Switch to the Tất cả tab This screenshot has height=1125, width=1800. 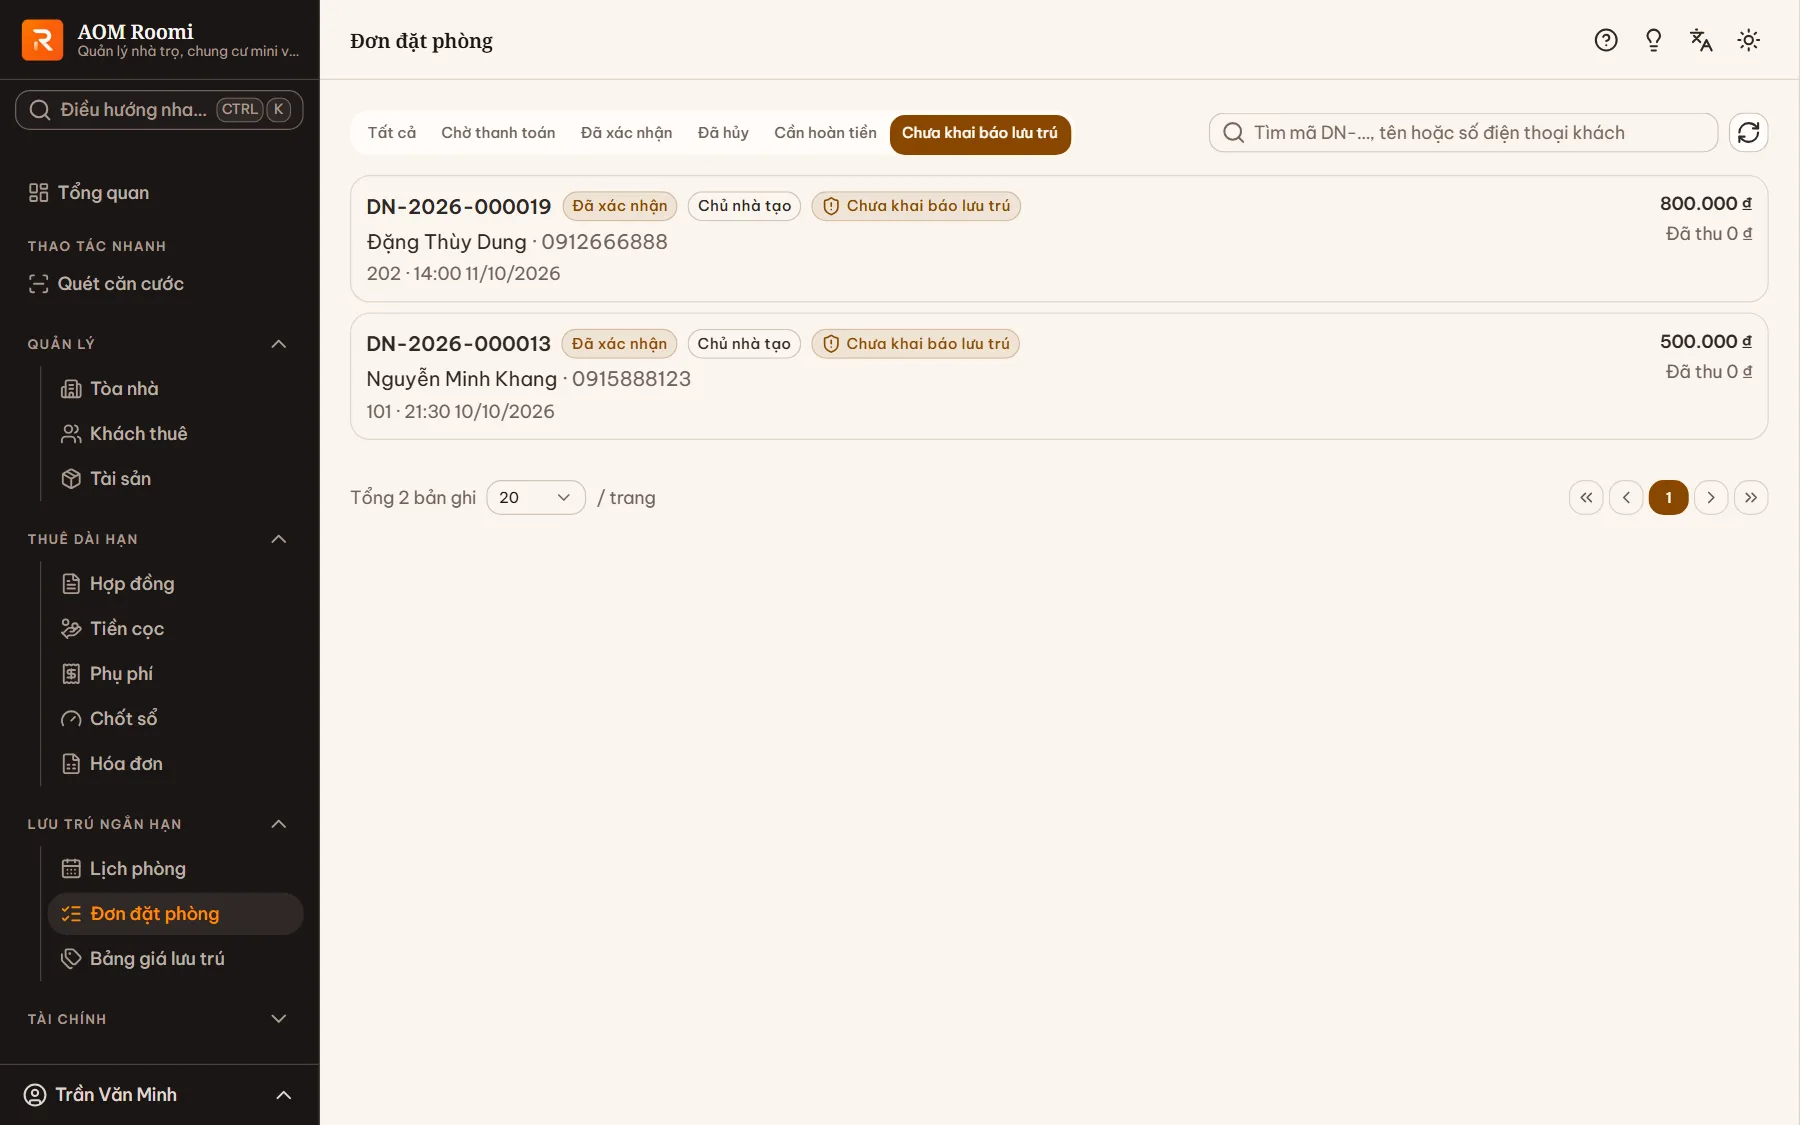[x=392, y=133]
